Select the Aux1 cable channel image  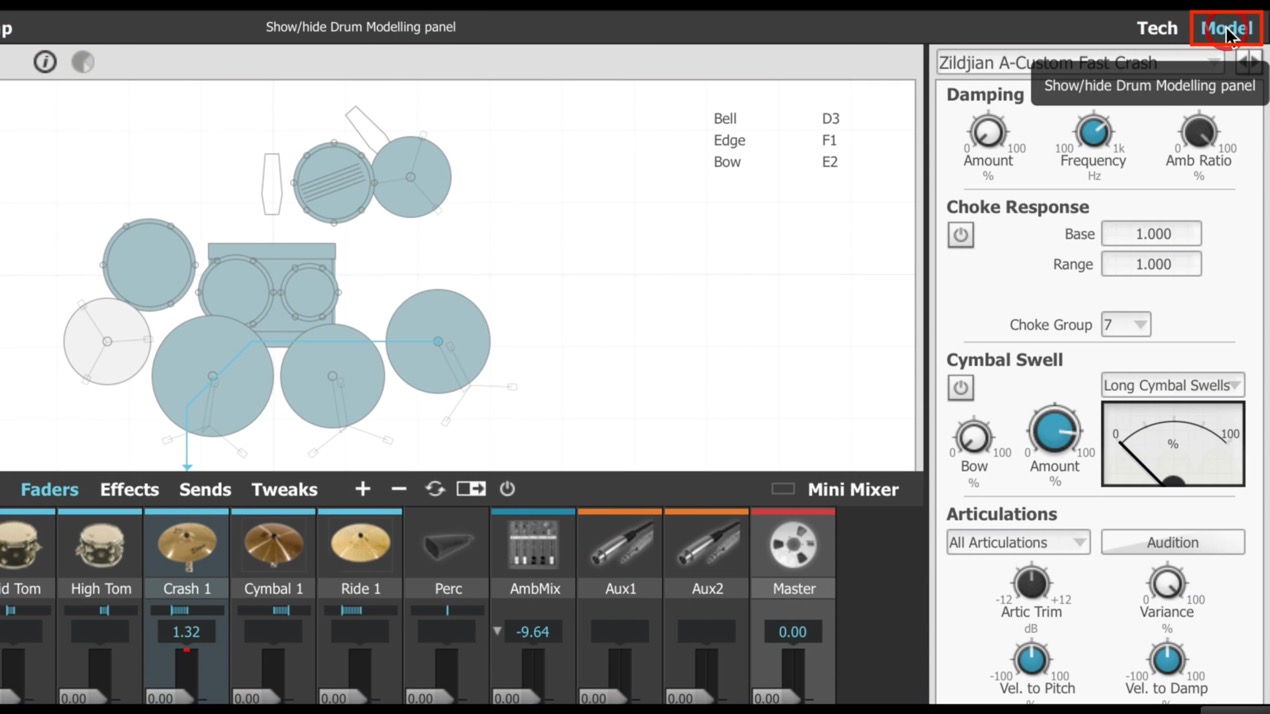click(x=620, y=547)
